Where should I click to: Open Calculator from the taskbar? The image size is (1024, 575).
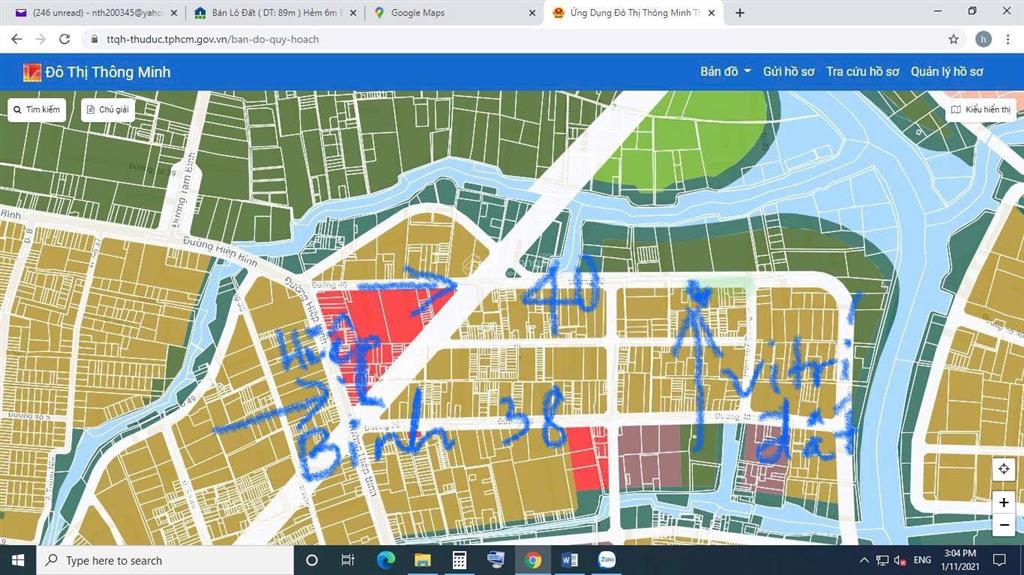point(459,560)
